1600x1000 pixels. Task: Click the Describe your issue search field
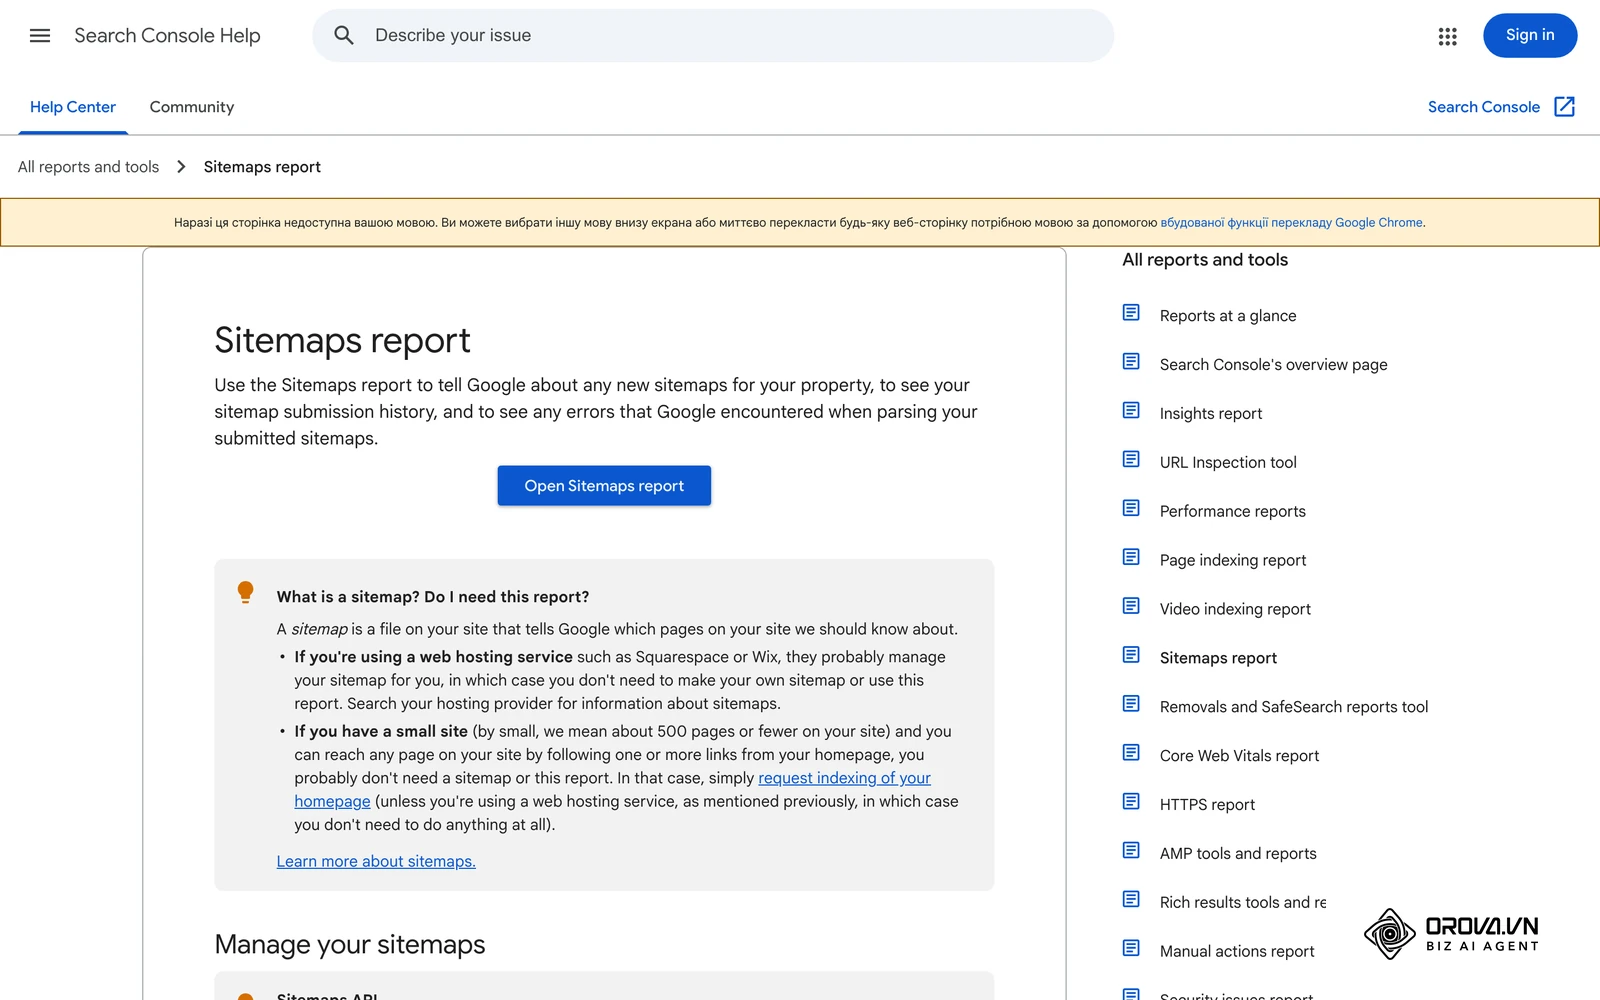(x=713, y=36)
